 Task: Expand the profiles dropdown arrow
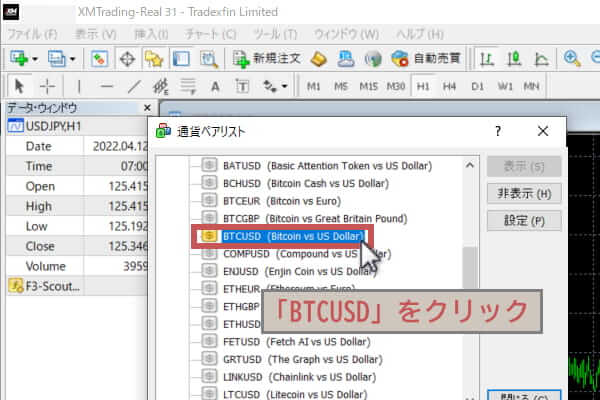(x=73, y=59)
